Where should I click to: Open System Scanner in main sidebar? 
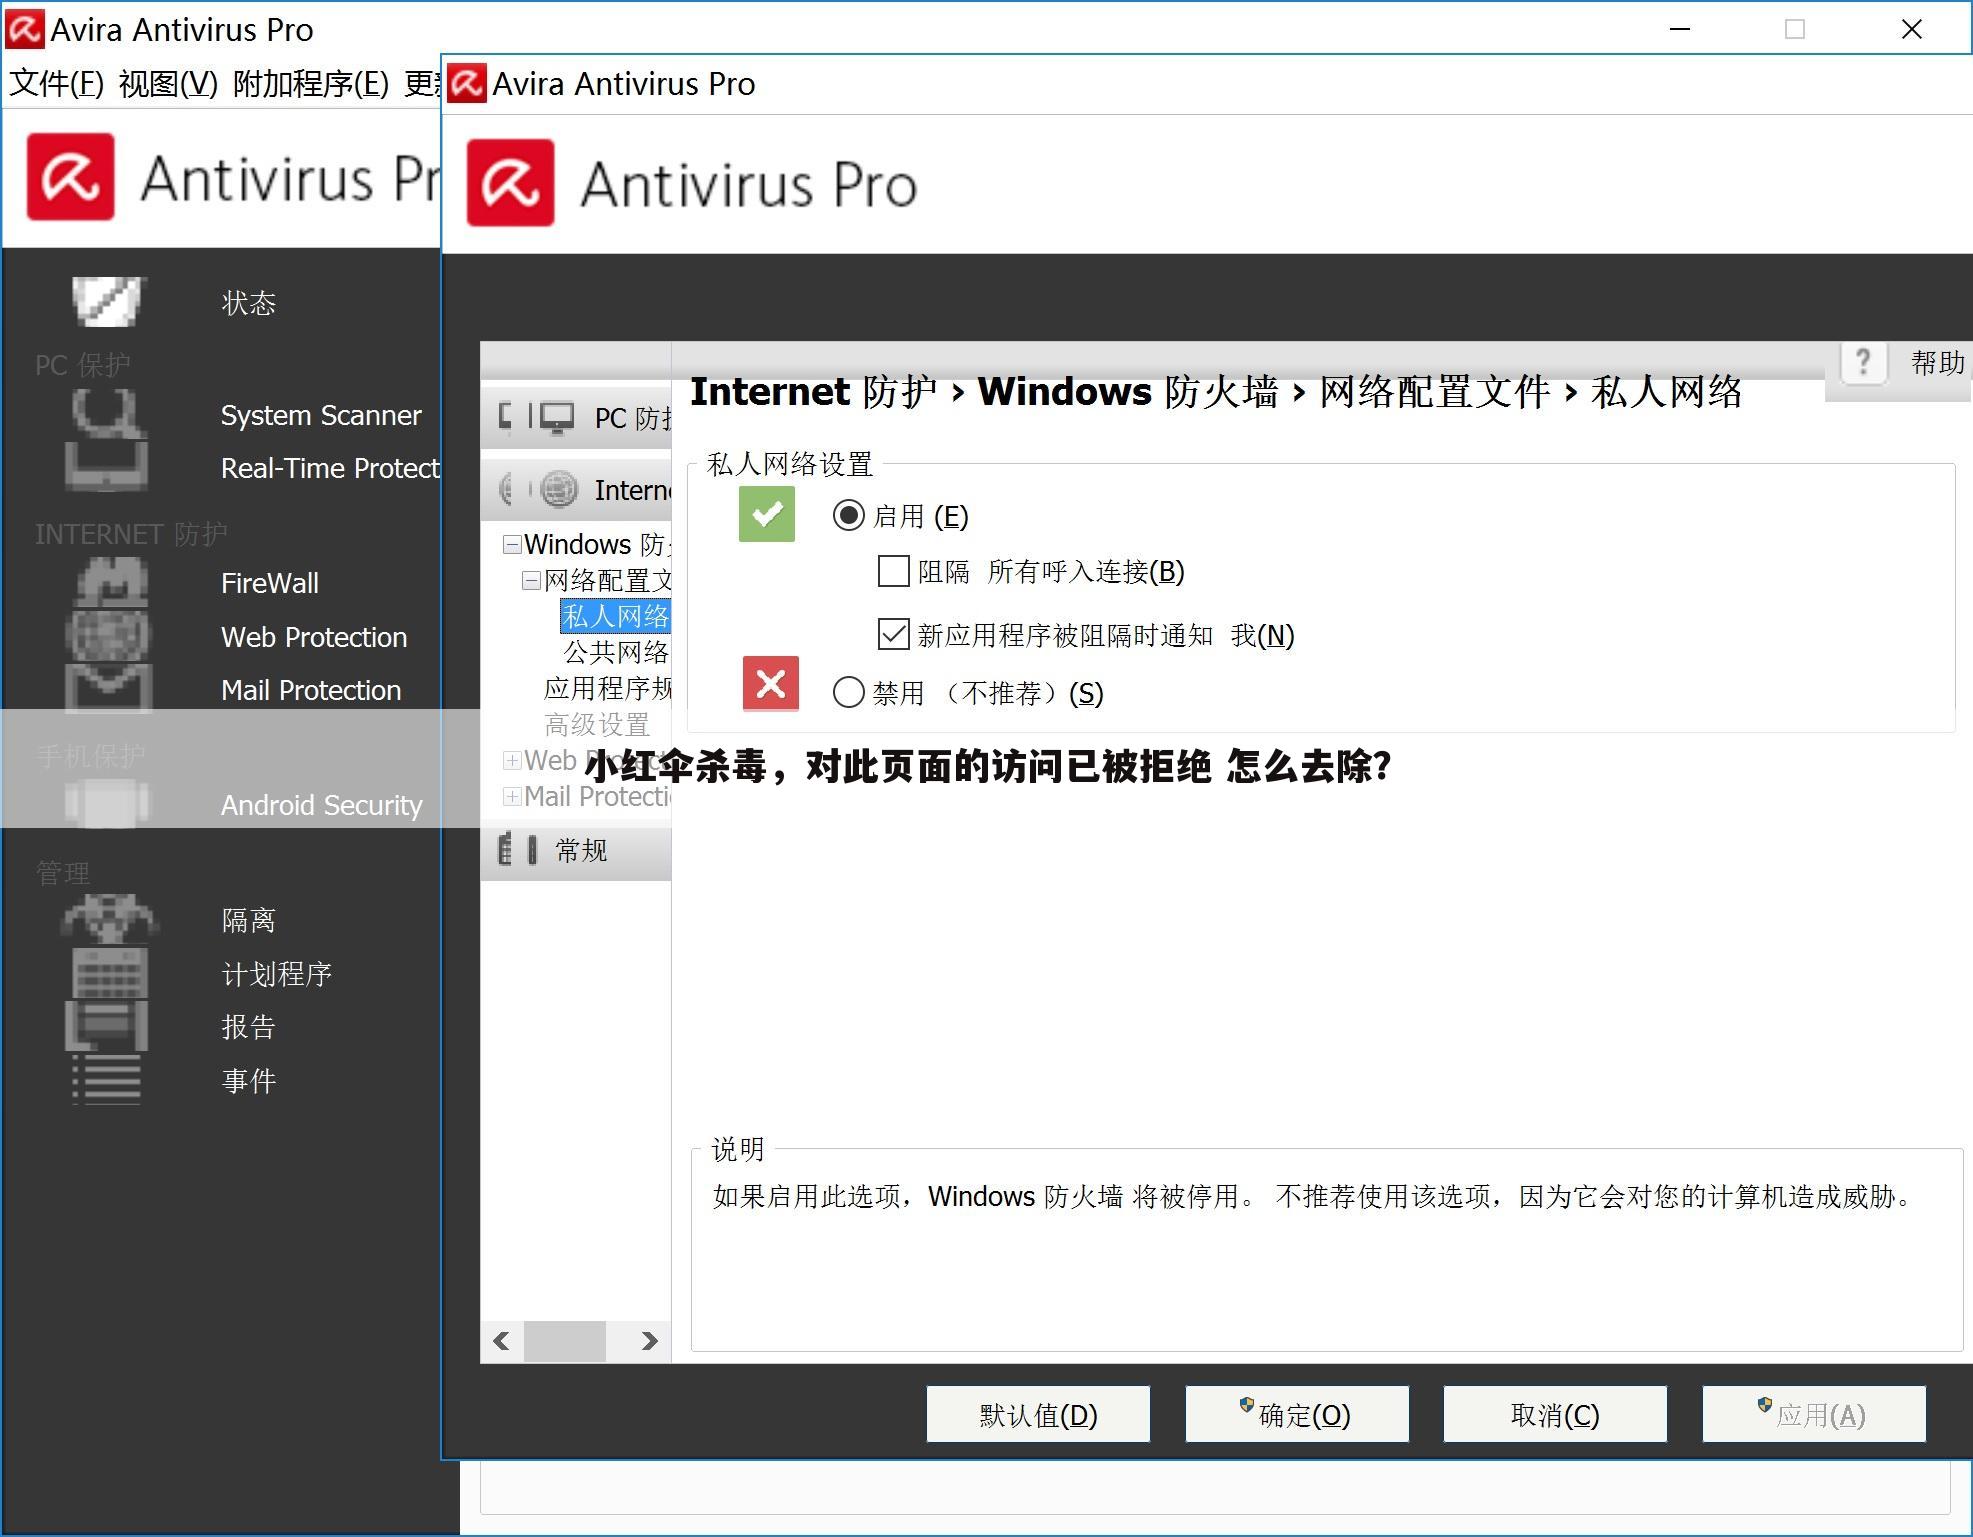[x=321, y=415]
